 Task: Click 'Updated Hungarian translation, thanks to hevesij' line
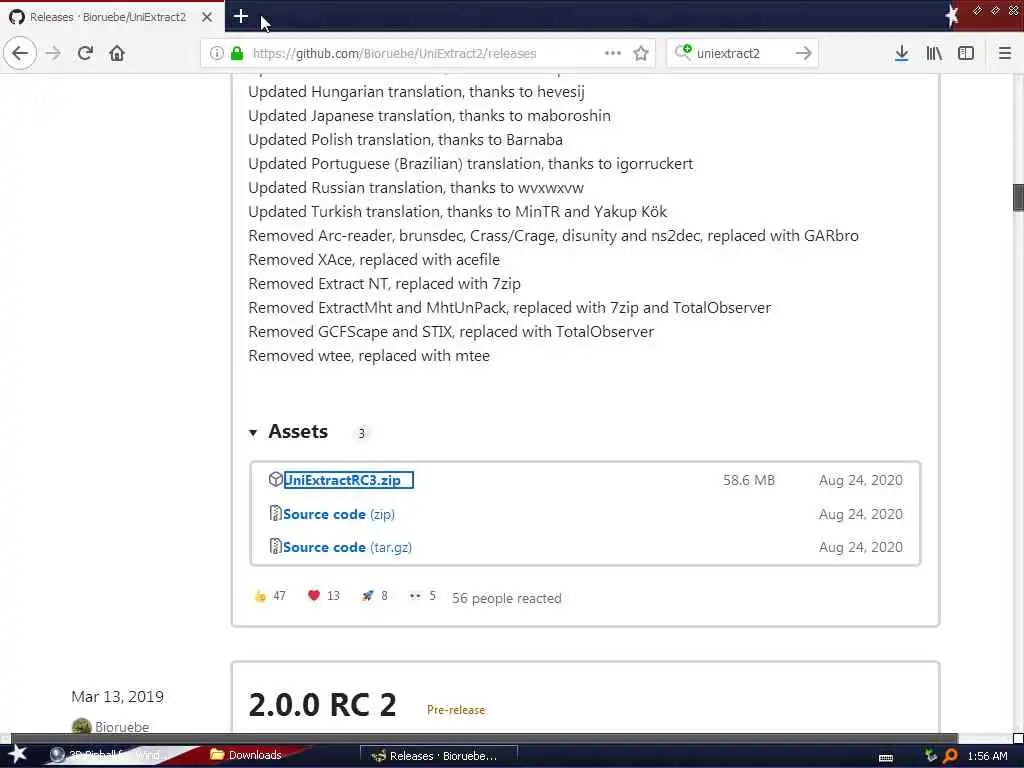417,92
